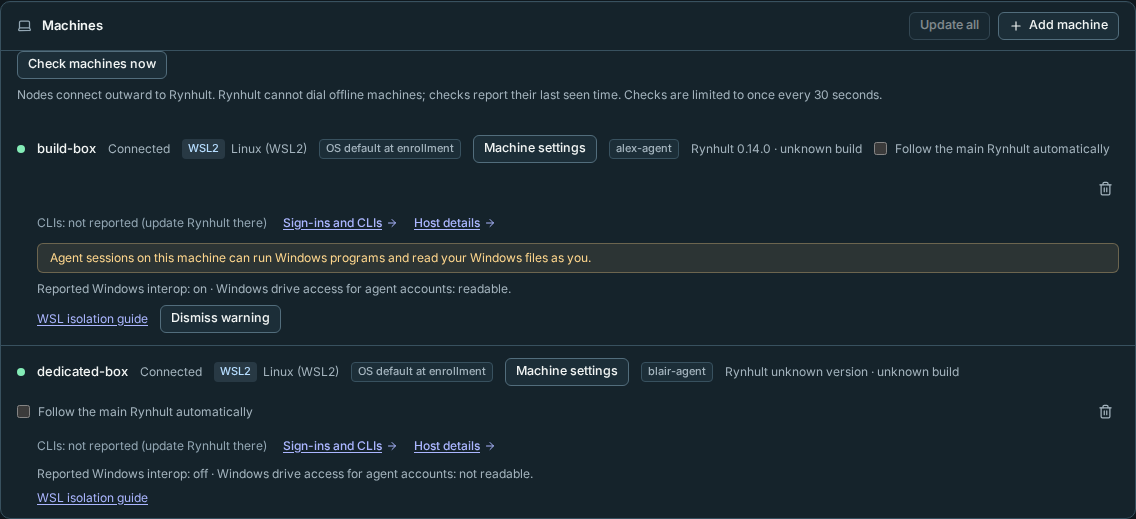Click Linux (WSL2) label on build-box row

click(269, 149)
